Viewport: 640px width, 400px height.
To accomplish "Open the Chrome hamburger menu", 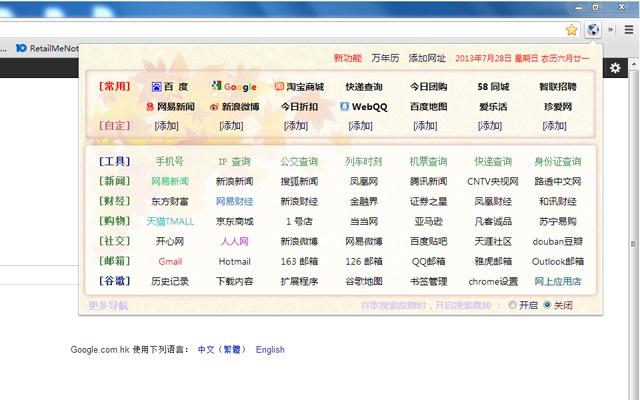I will coord(629,30).
